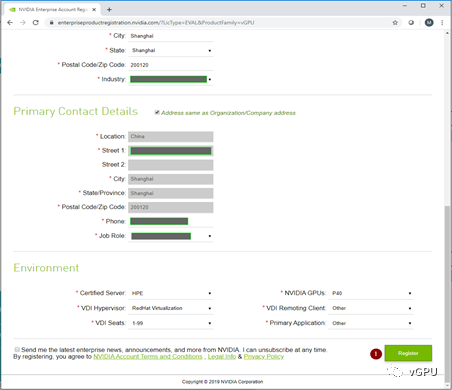
Task: Open the VDI Seats dropdown
Action: coord(171,323)
